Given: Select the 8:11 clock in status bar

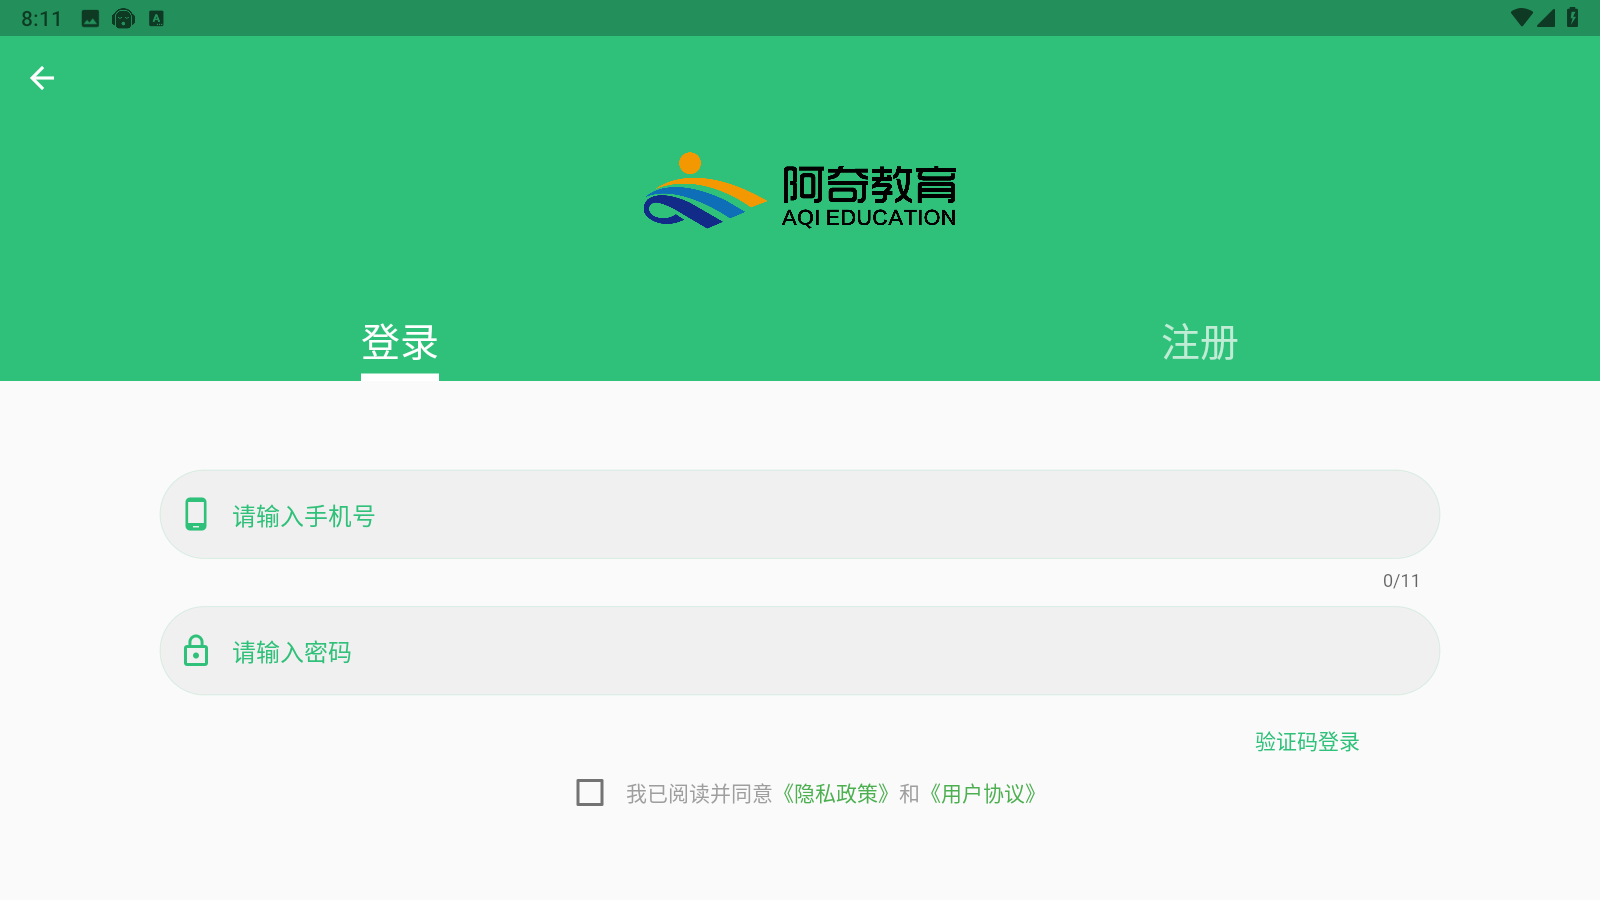Looking at the screenshot, I should (x=41, y=18).
